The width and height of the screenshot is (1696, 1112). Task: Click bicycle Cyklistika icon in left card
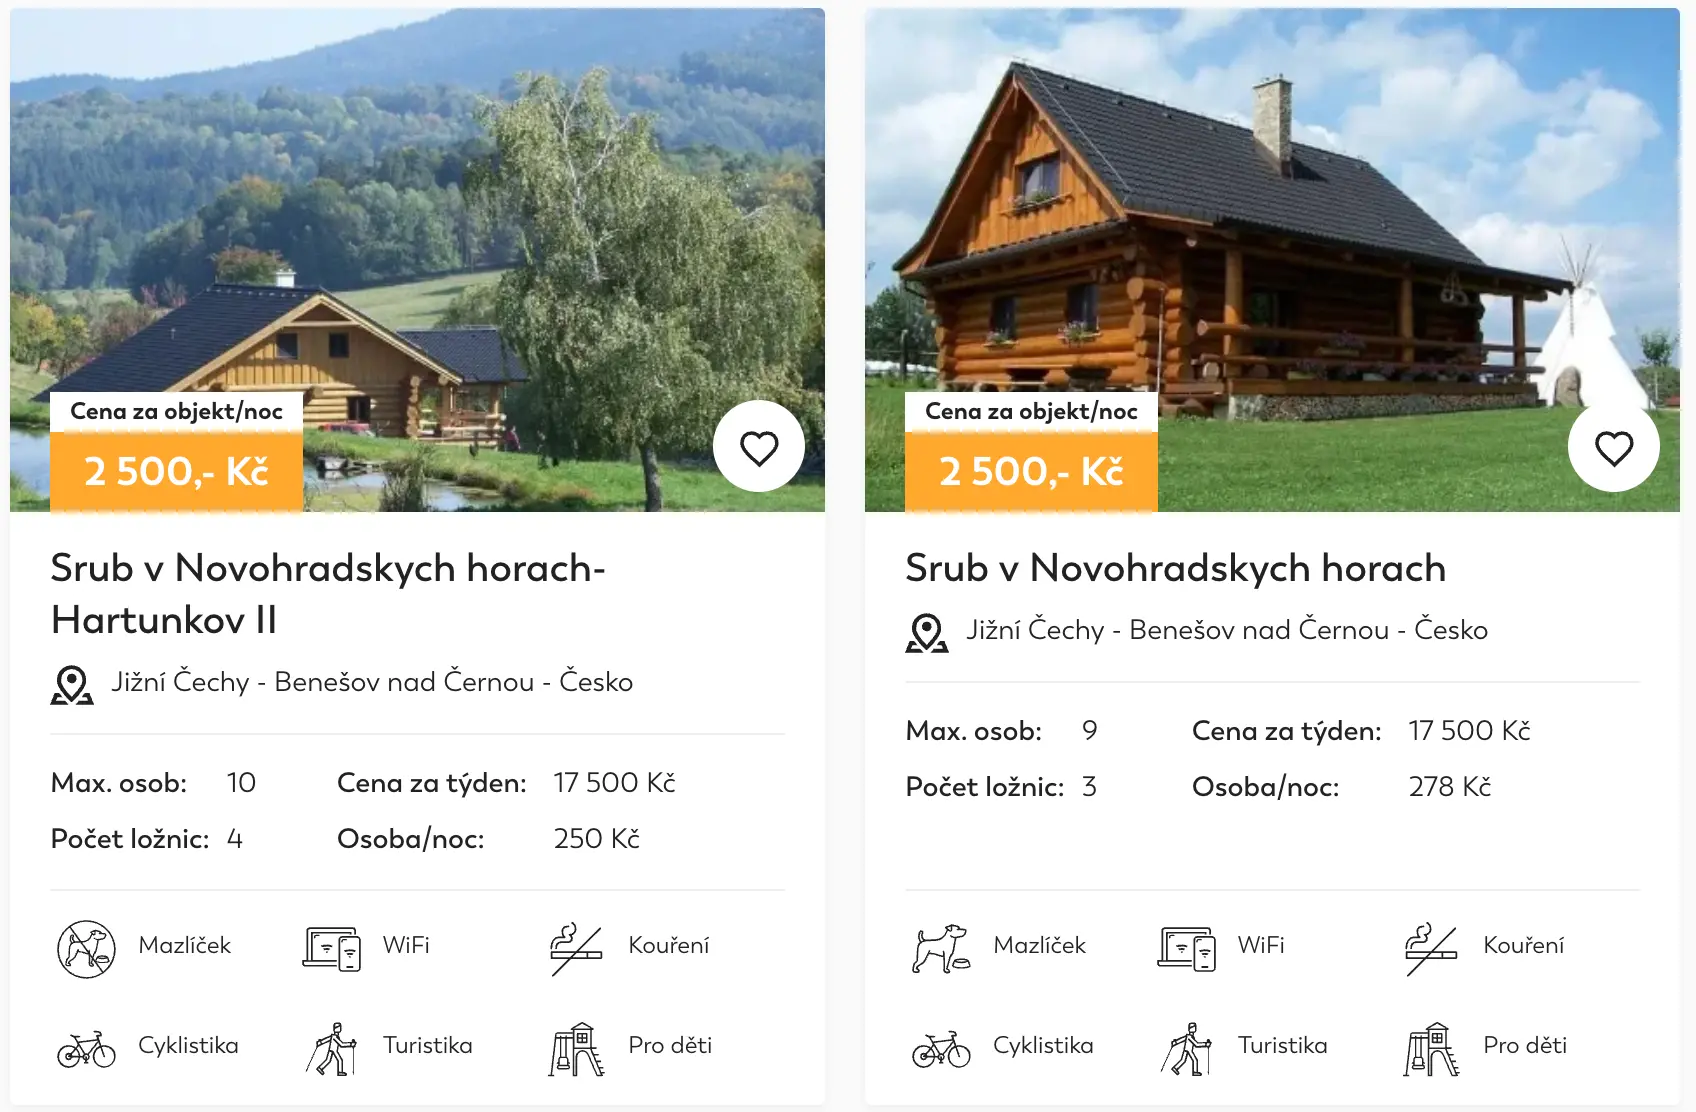pyautogui.click(x=86, y=1050)
